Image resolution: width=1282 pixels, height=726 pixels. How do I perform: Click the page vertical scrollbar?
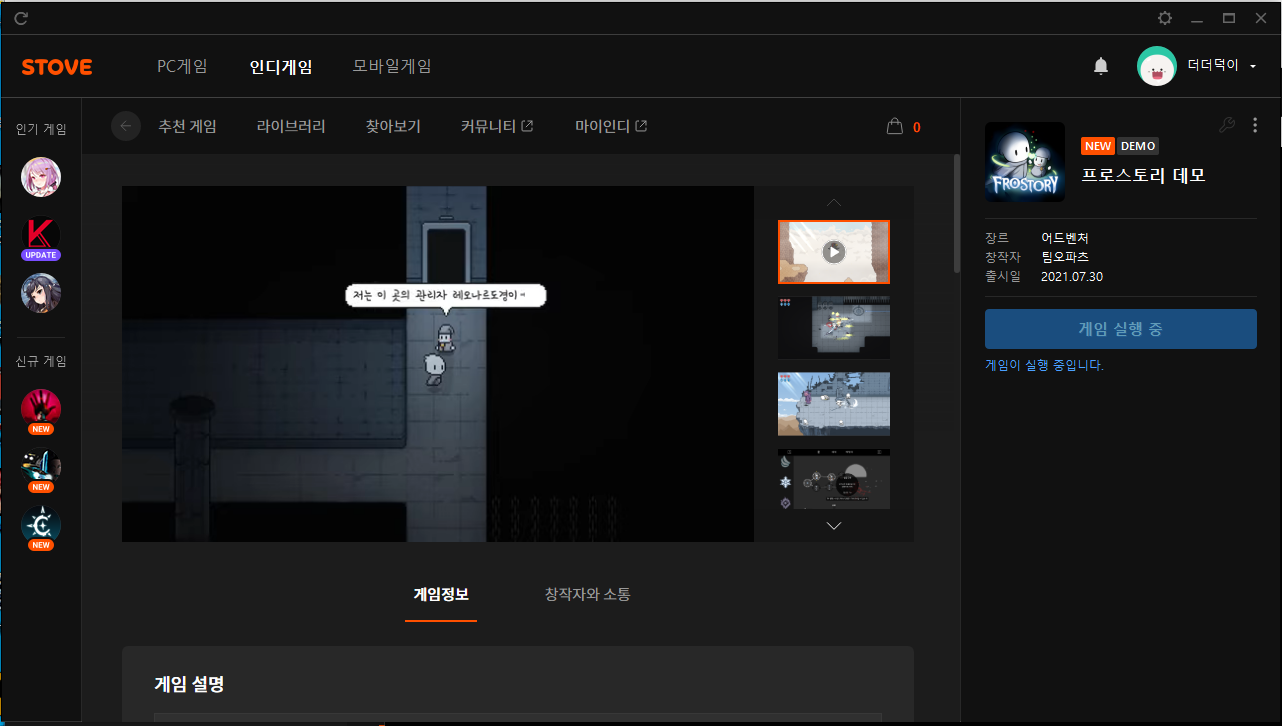click(x=957, y=213)
